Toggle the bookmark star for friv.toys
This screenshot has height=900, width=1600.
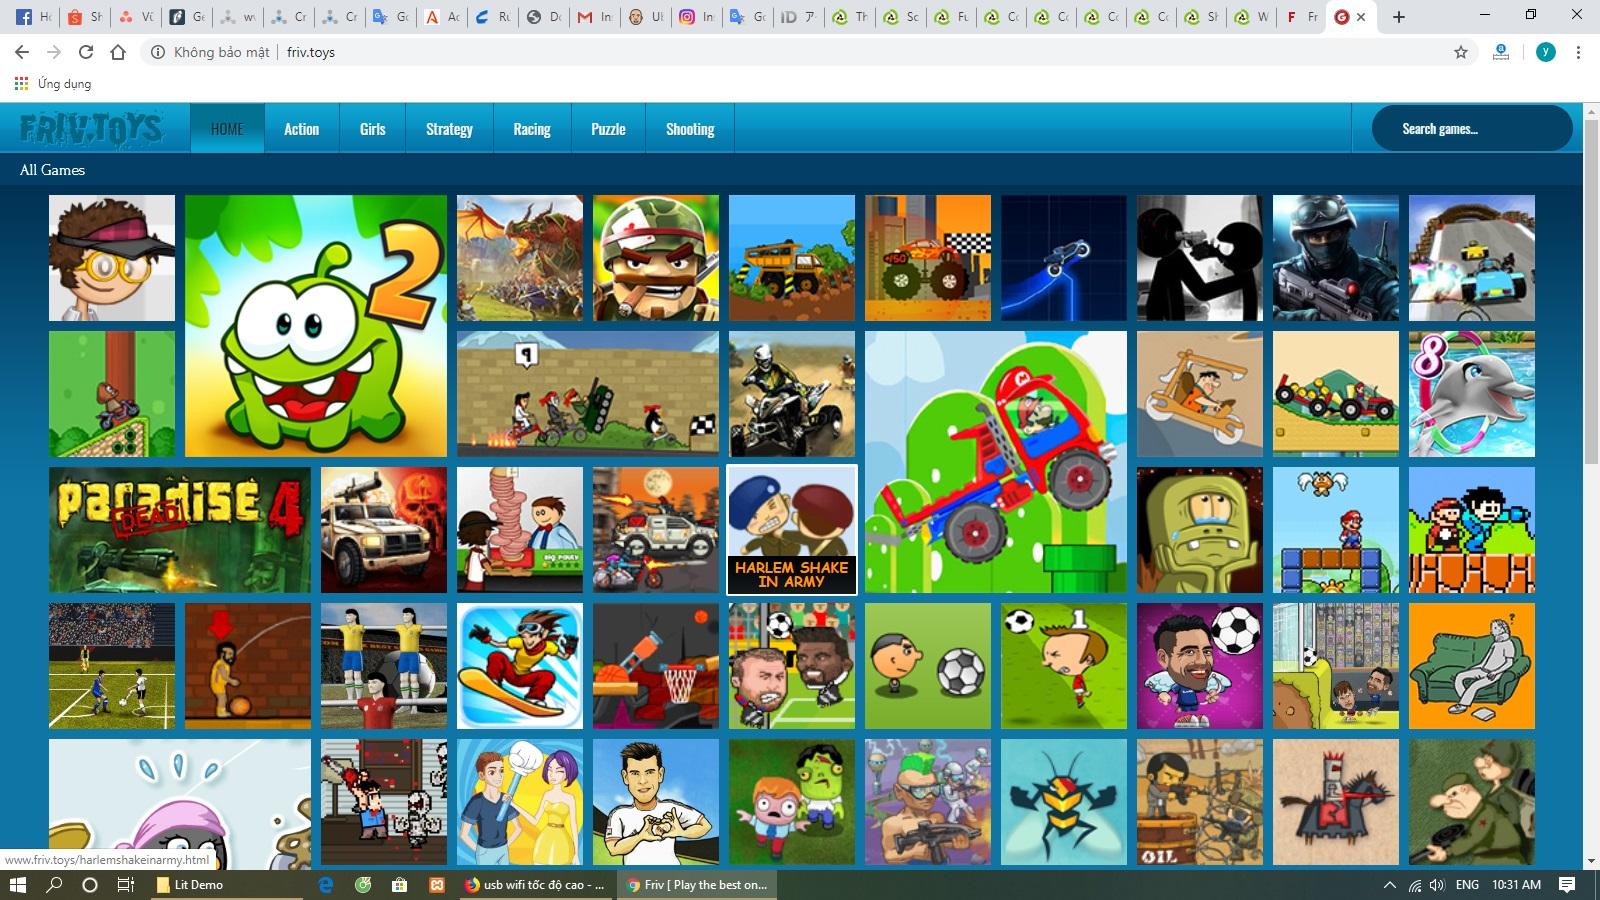coord(1458,52)
